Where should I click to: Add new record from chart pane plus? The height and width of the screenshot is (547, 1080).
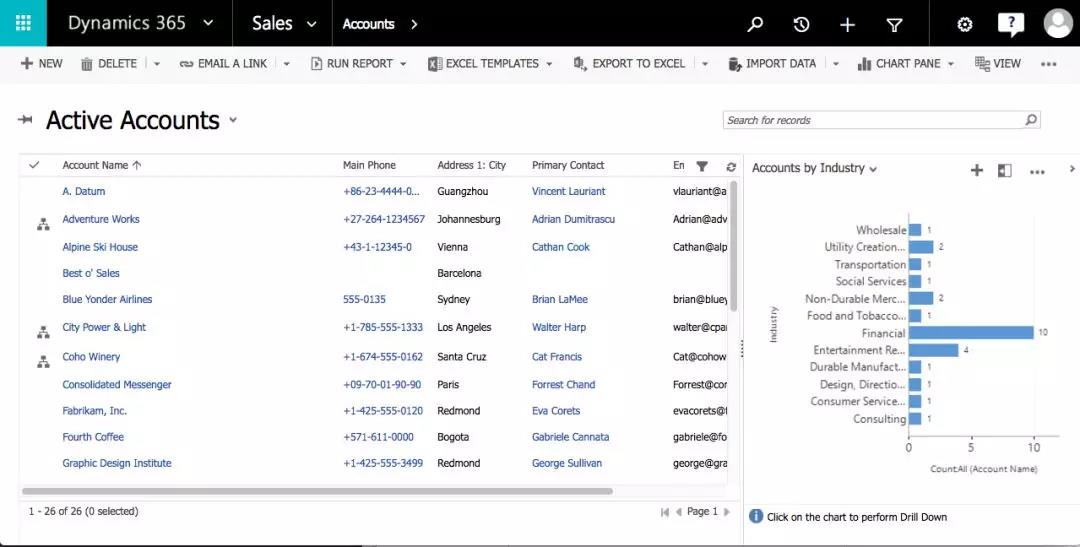pos(977,170)
